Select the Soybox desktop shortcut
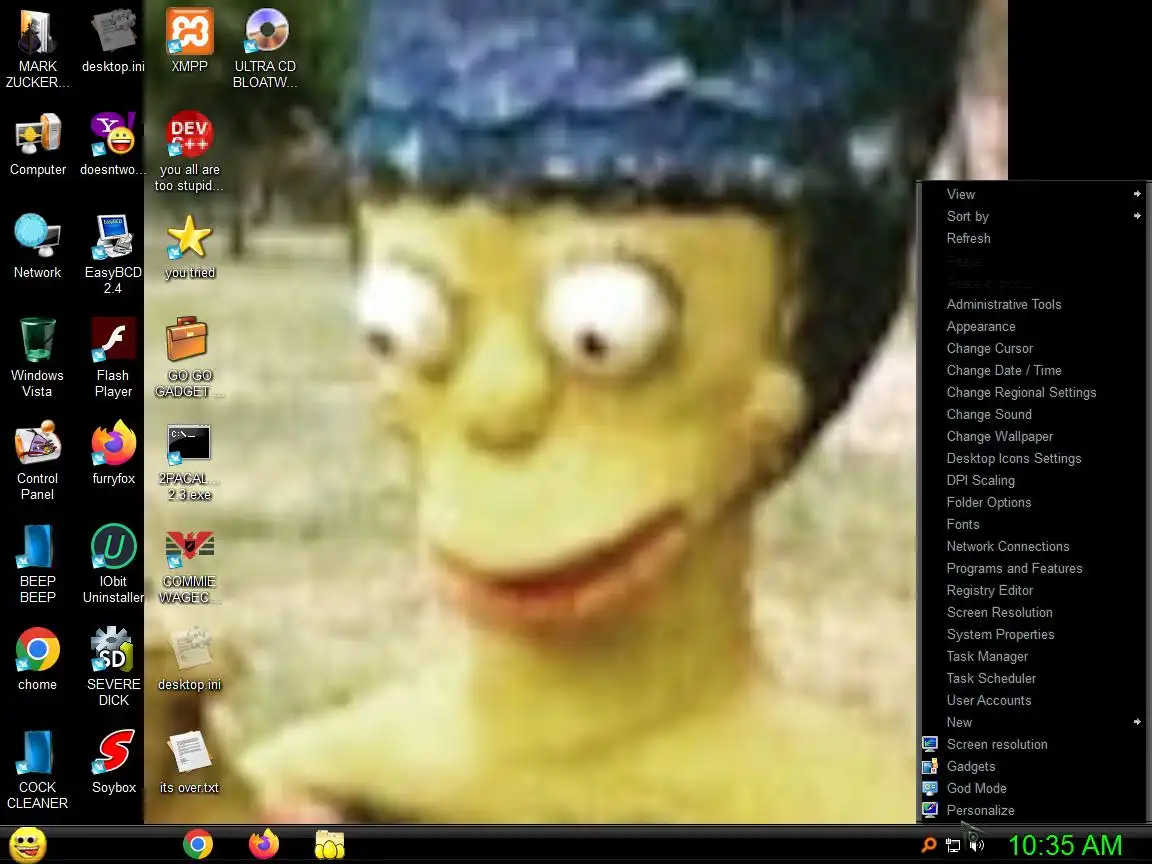 (x=113, y=761)
